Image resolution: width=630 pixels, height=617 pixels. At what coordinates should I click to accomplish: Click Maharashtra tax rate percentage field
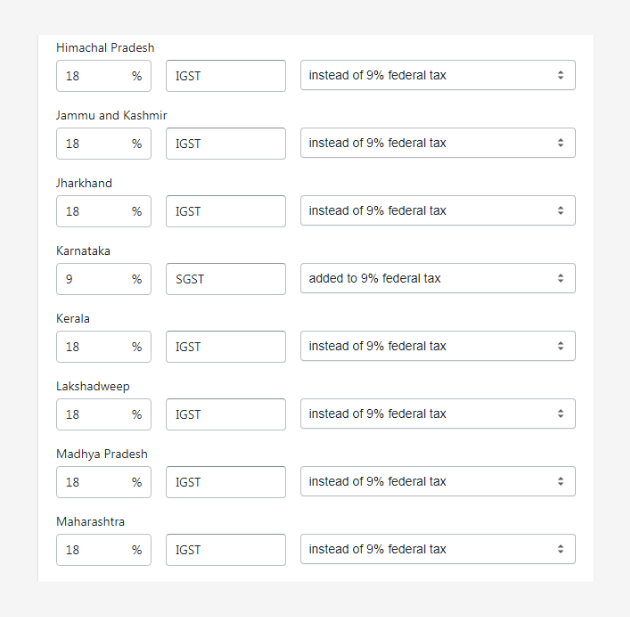point(104,550)
